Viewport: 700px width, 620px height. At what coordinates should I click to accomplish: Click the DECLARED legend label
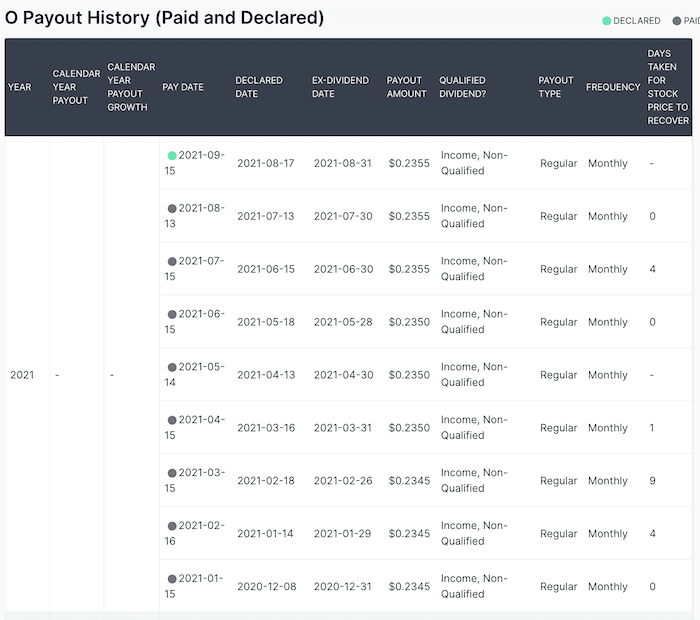point(637,21)
